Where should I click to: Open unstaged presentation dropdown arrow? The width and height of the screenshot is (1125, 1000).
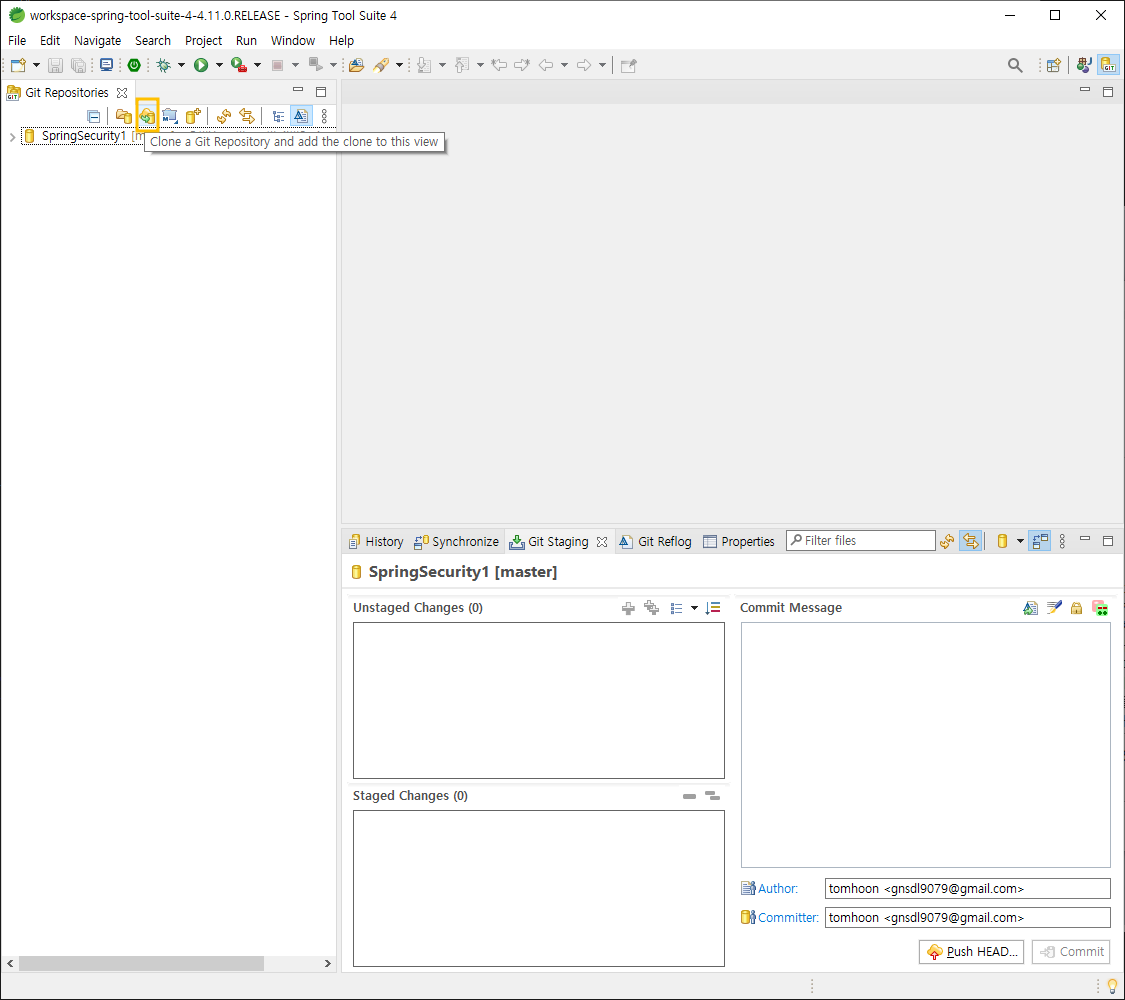pyautogui.click(x=694, y=608)
